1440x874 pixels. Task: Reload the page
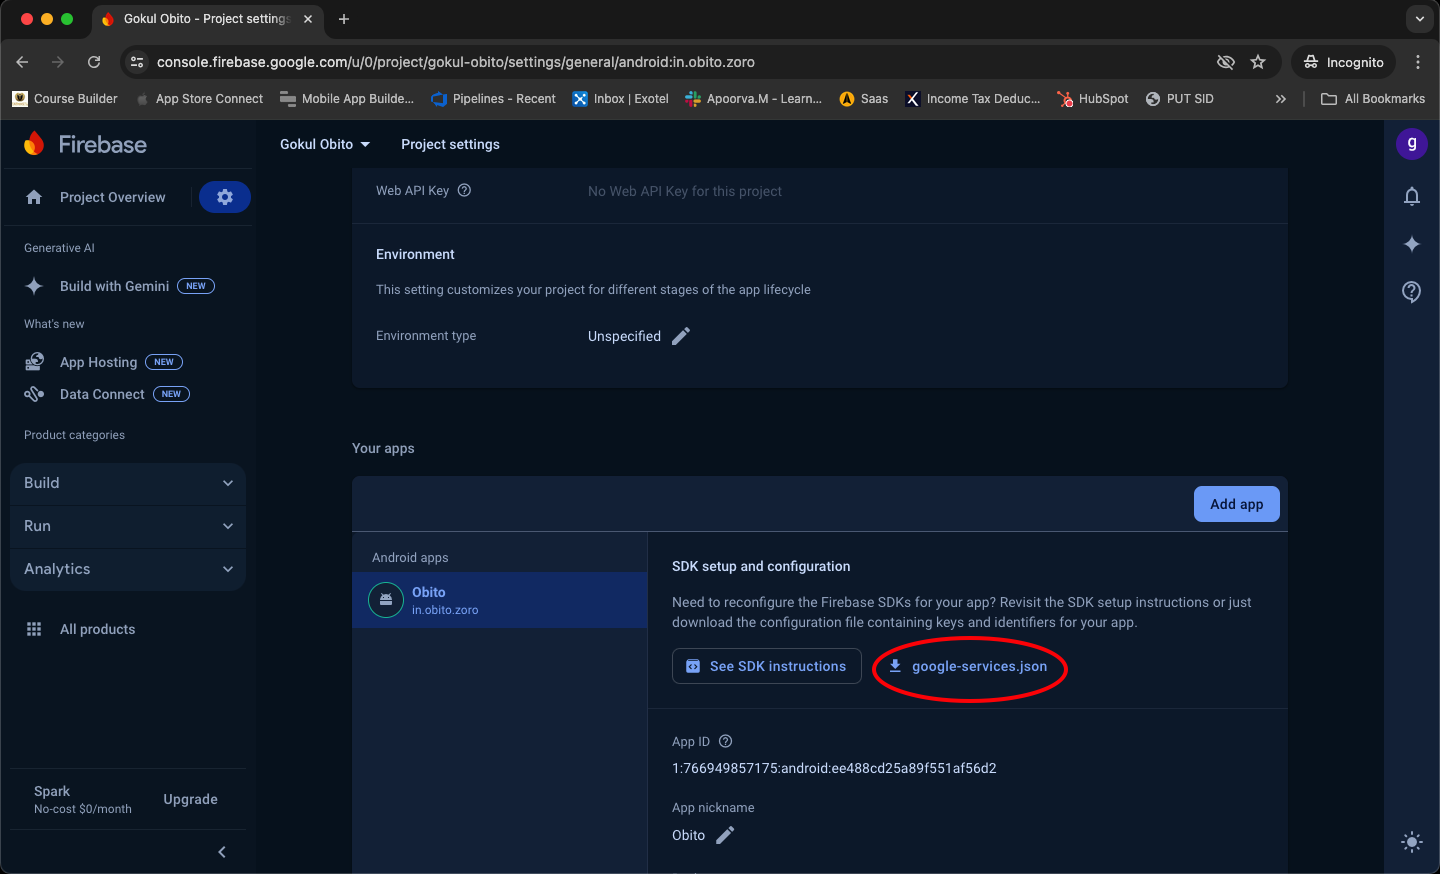pos(94,62)
